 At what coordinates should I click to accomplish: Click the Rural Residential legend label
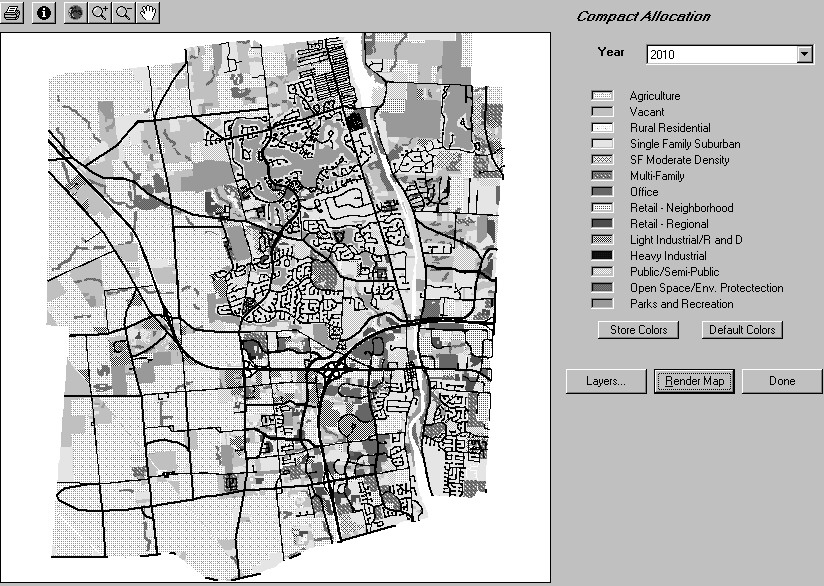(670, 128)
